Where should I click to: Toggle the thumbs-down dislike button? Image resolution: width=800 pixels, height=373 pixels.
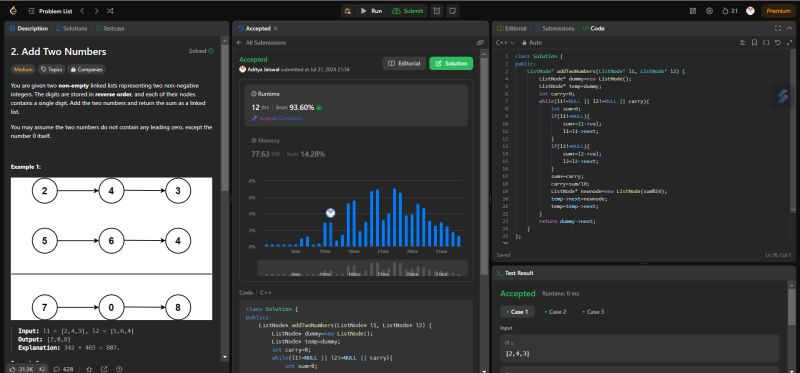pyautogui.click(x=42, y=369)
